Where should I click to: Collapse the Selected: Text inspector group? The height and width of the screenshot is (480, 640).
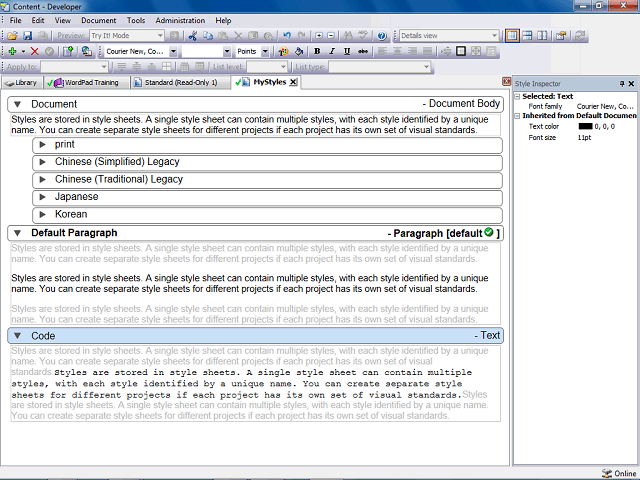pos(517,97)
